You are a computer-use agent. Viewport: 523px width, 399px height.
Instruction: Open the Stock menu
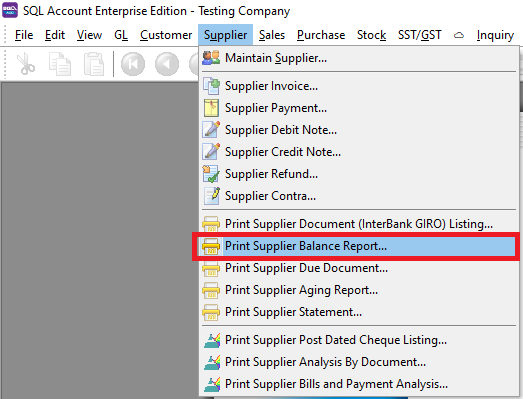(372, 35)
